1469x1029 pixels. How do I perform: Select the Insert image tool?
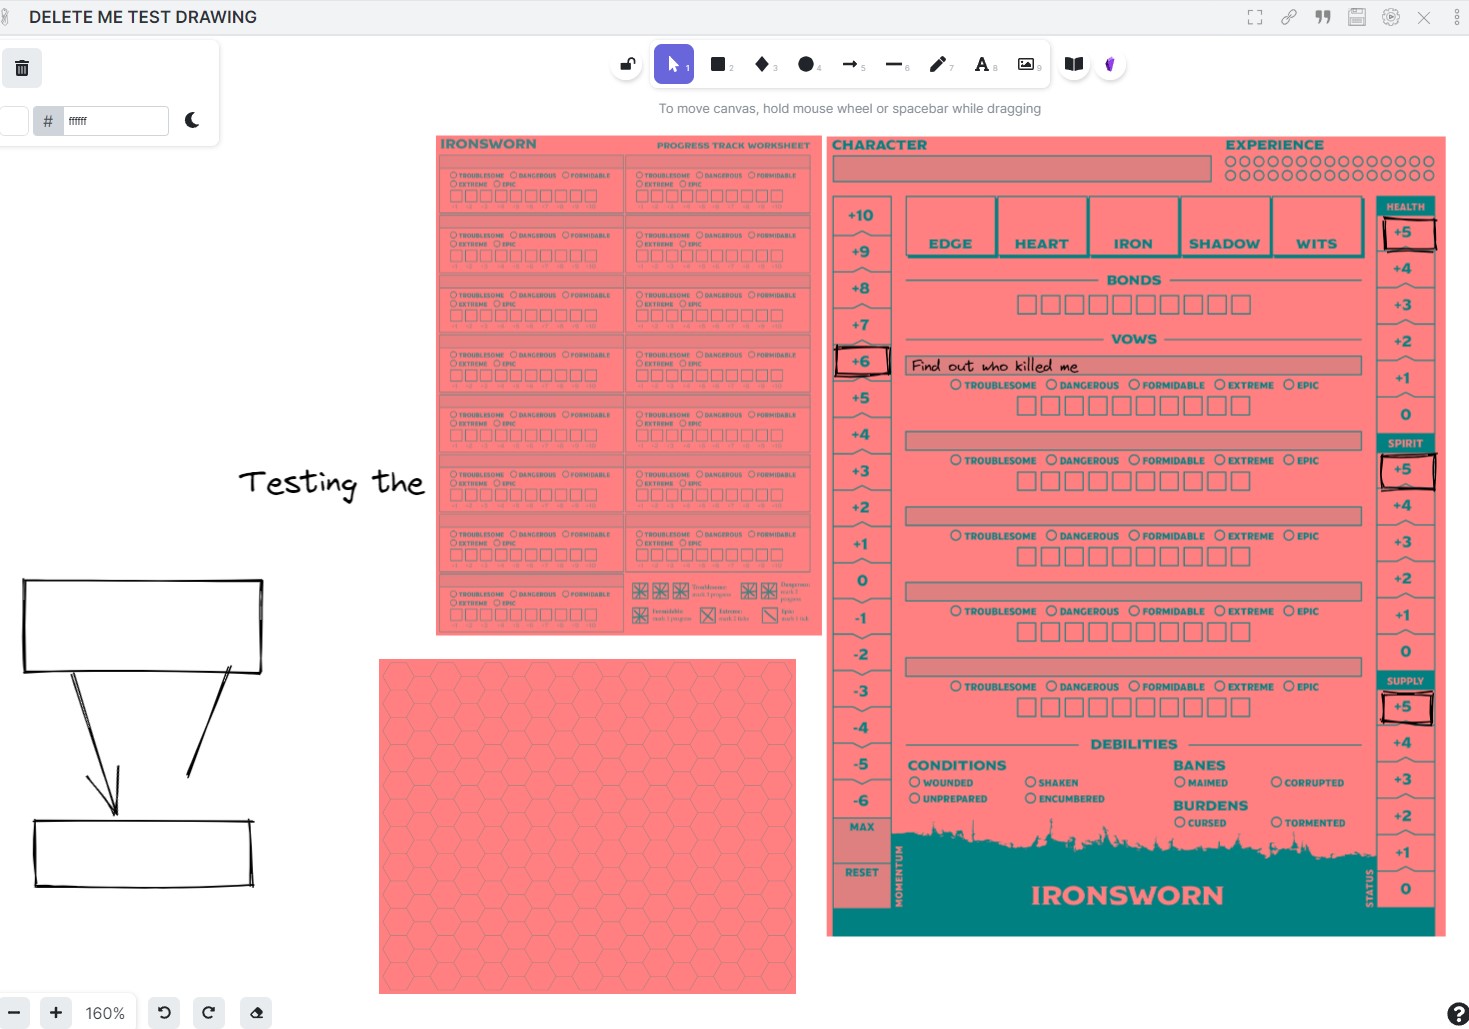coord(1026,64)
